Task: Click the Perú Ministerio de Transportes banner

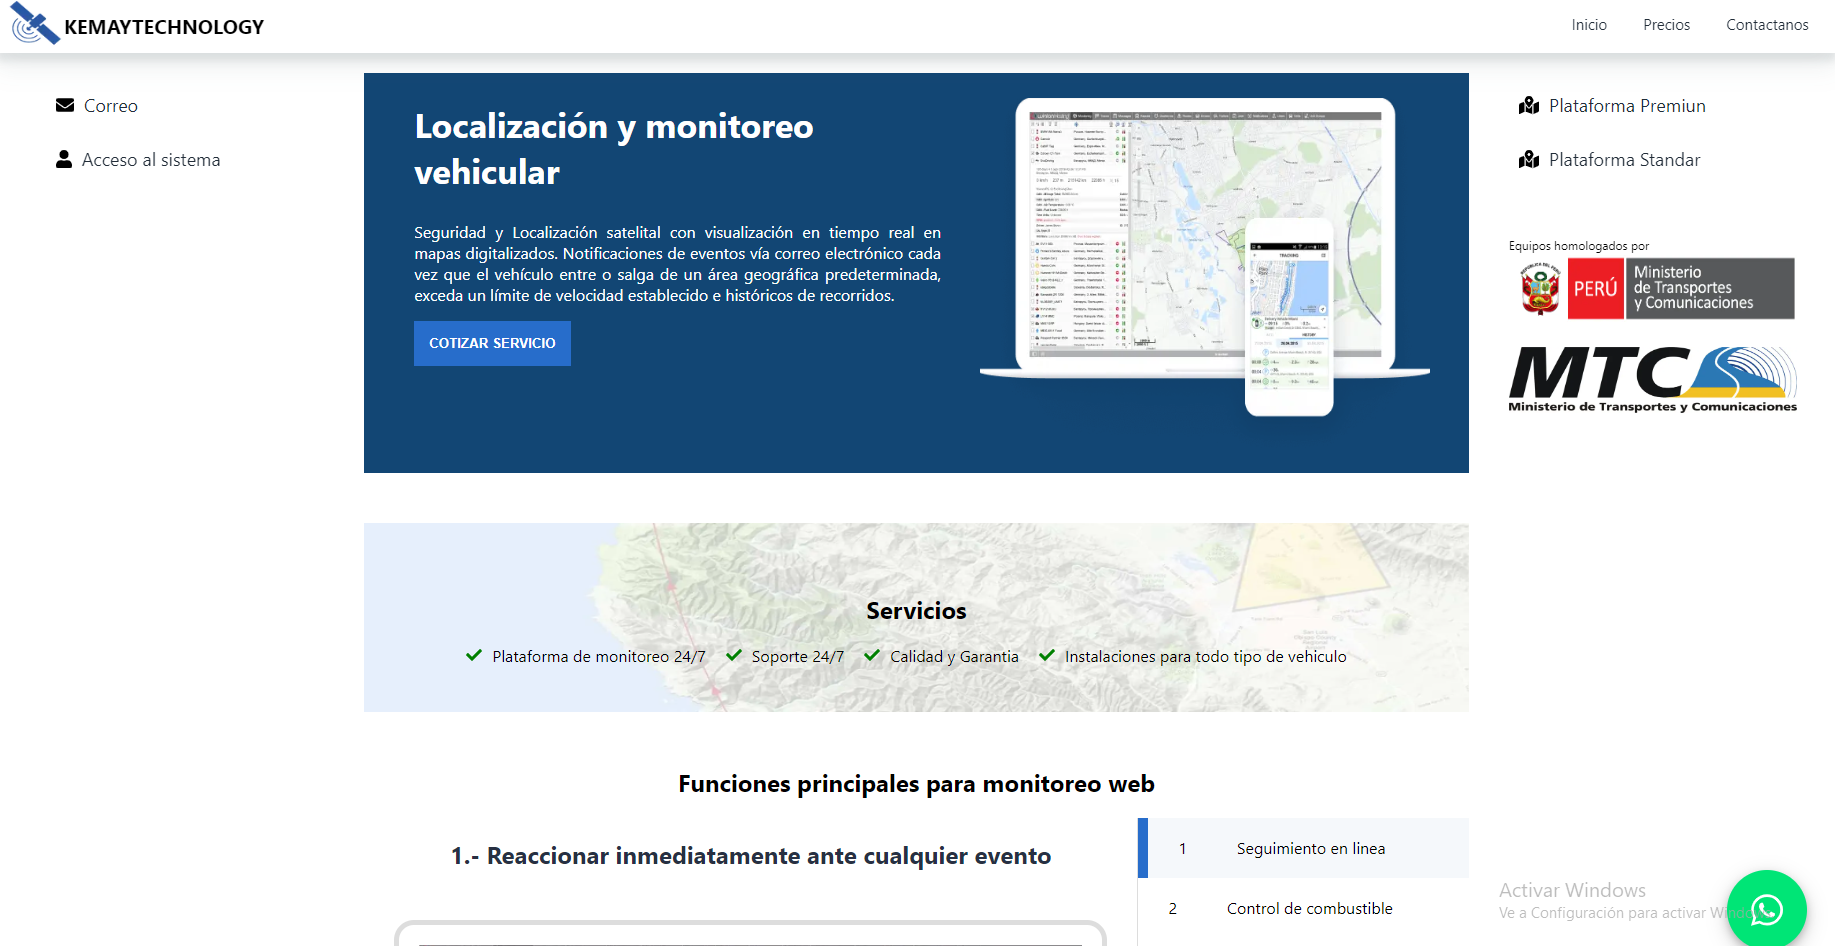Action: pos(1657,288)
